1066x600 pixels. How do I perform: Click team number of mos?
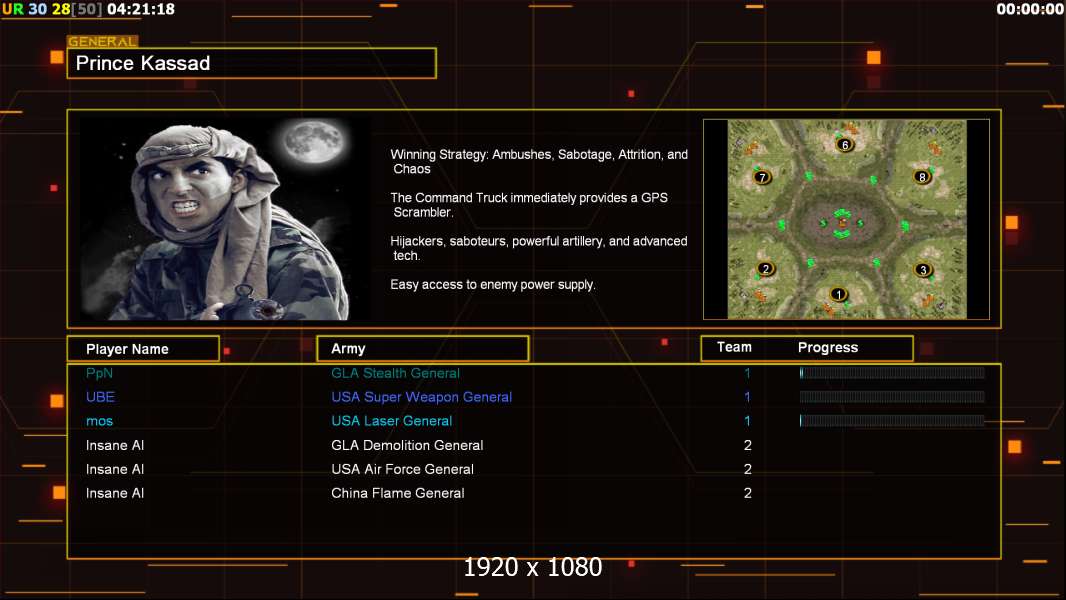click(747, 421)
